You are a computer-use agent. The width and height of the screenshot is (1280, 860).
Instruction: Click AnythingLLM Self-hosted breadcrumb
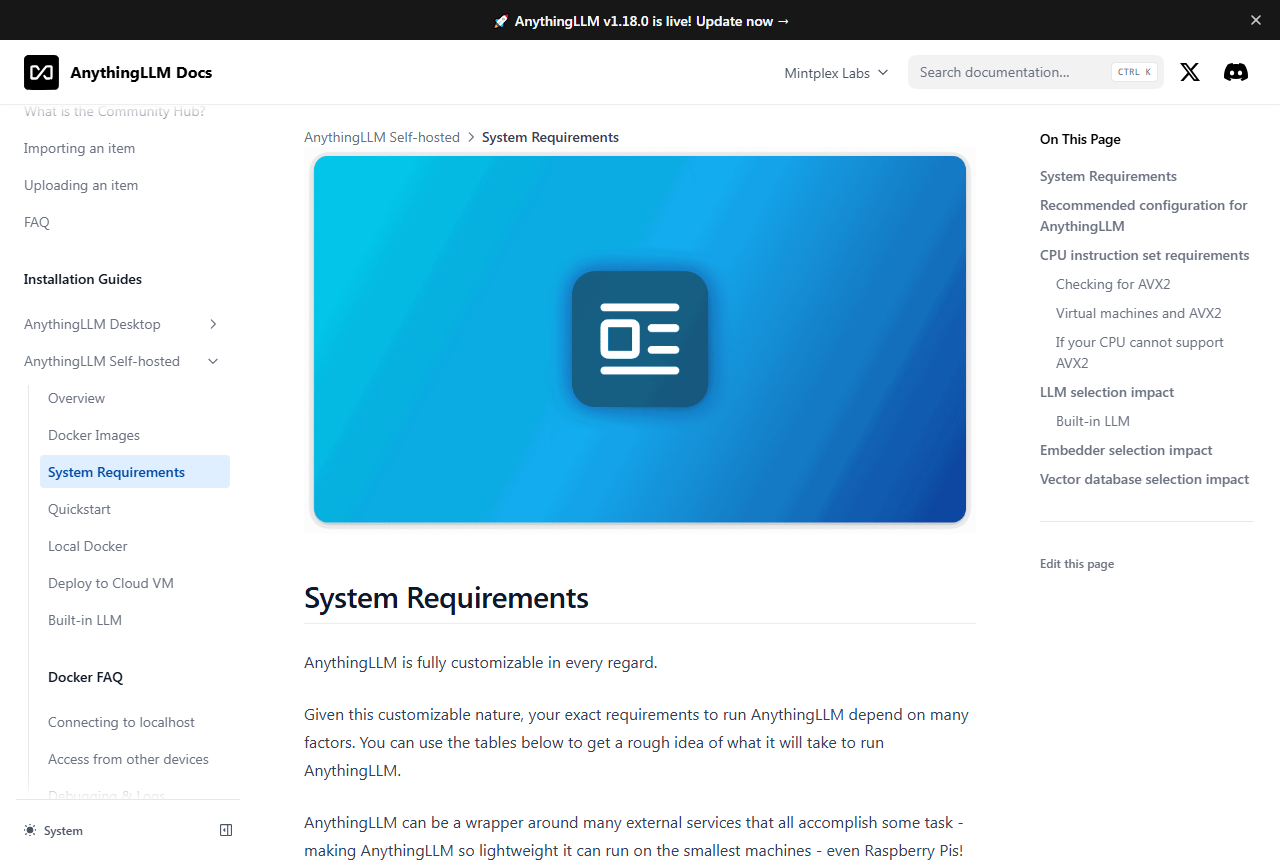coord(382,137)
